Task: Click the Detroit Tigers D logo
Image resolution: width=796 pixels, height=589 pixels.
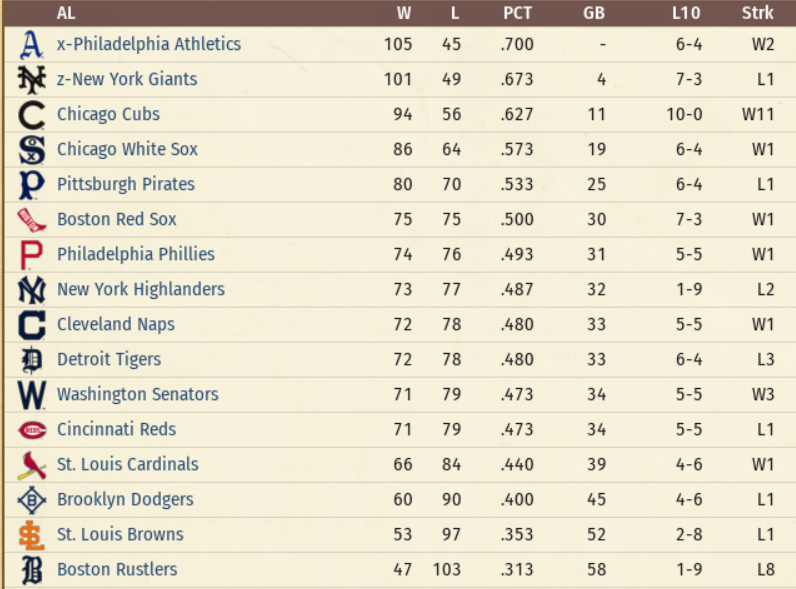Action: point(32,360)
